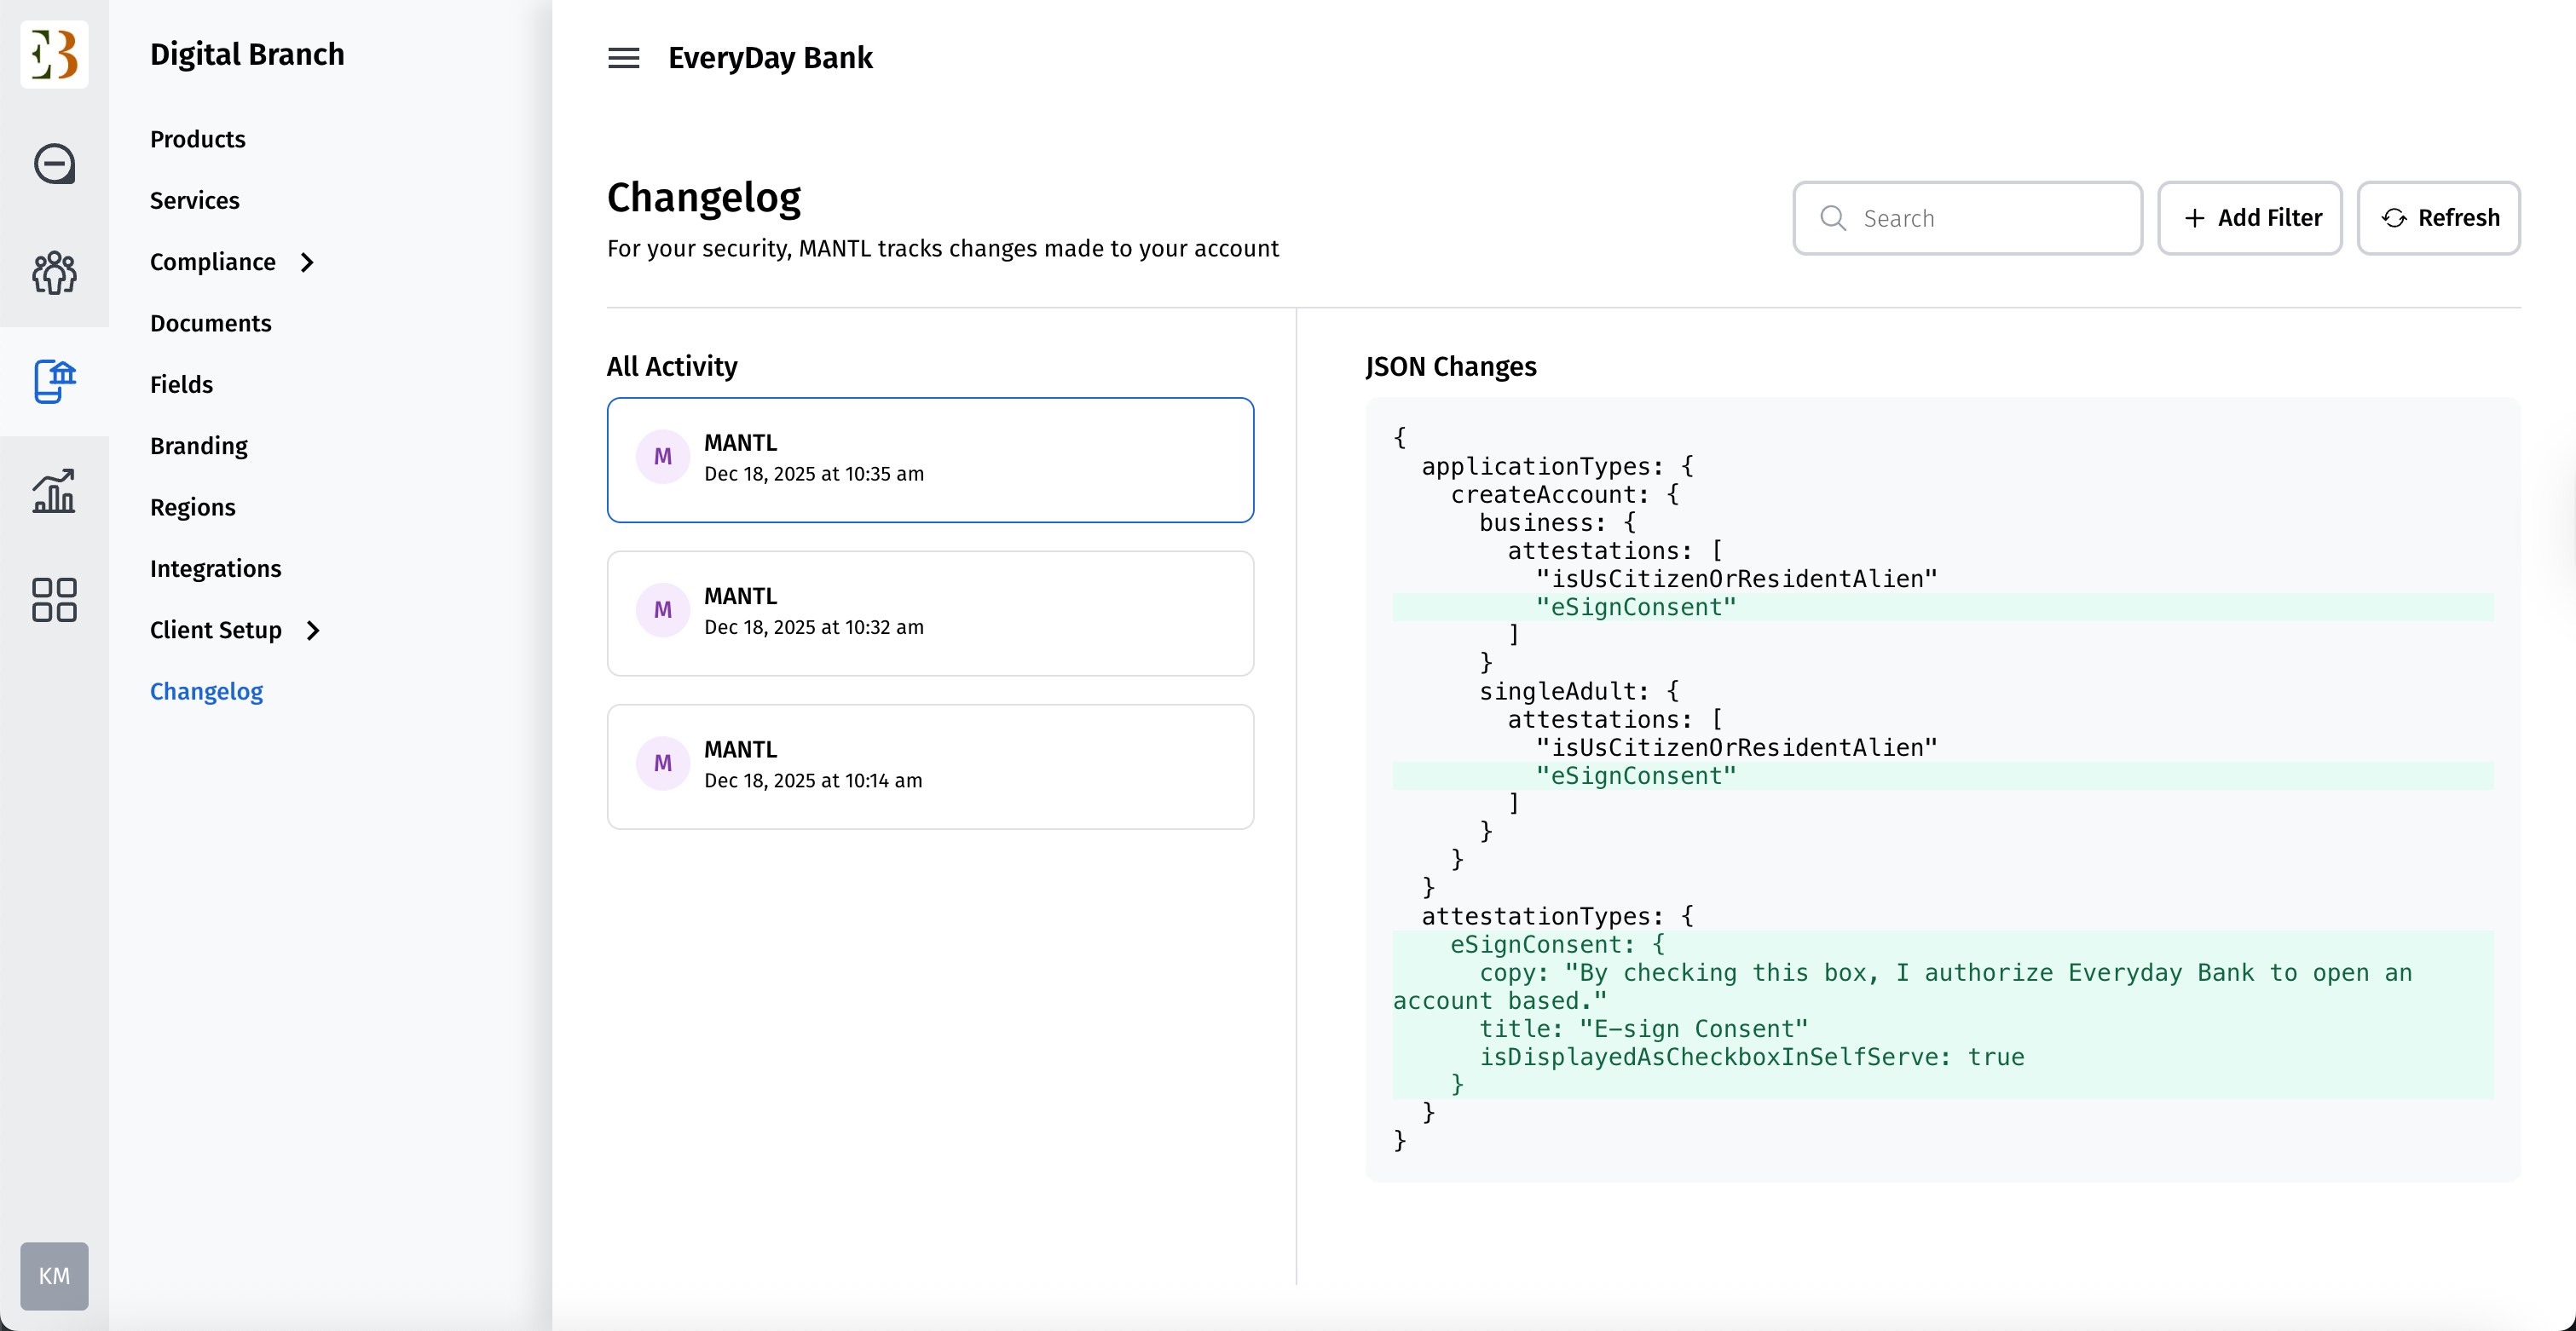Expand the Compliance submenu chevron
Screen dimensions: 2576x1331
point(308,262)
